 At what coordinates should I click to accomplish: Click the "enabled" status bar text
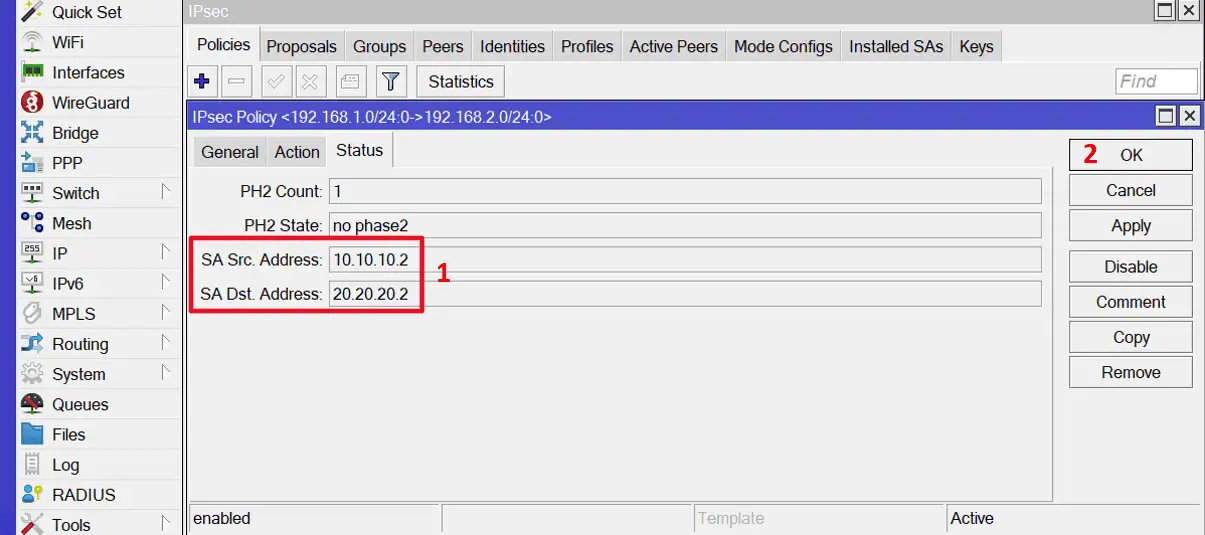tap(222, 518)
